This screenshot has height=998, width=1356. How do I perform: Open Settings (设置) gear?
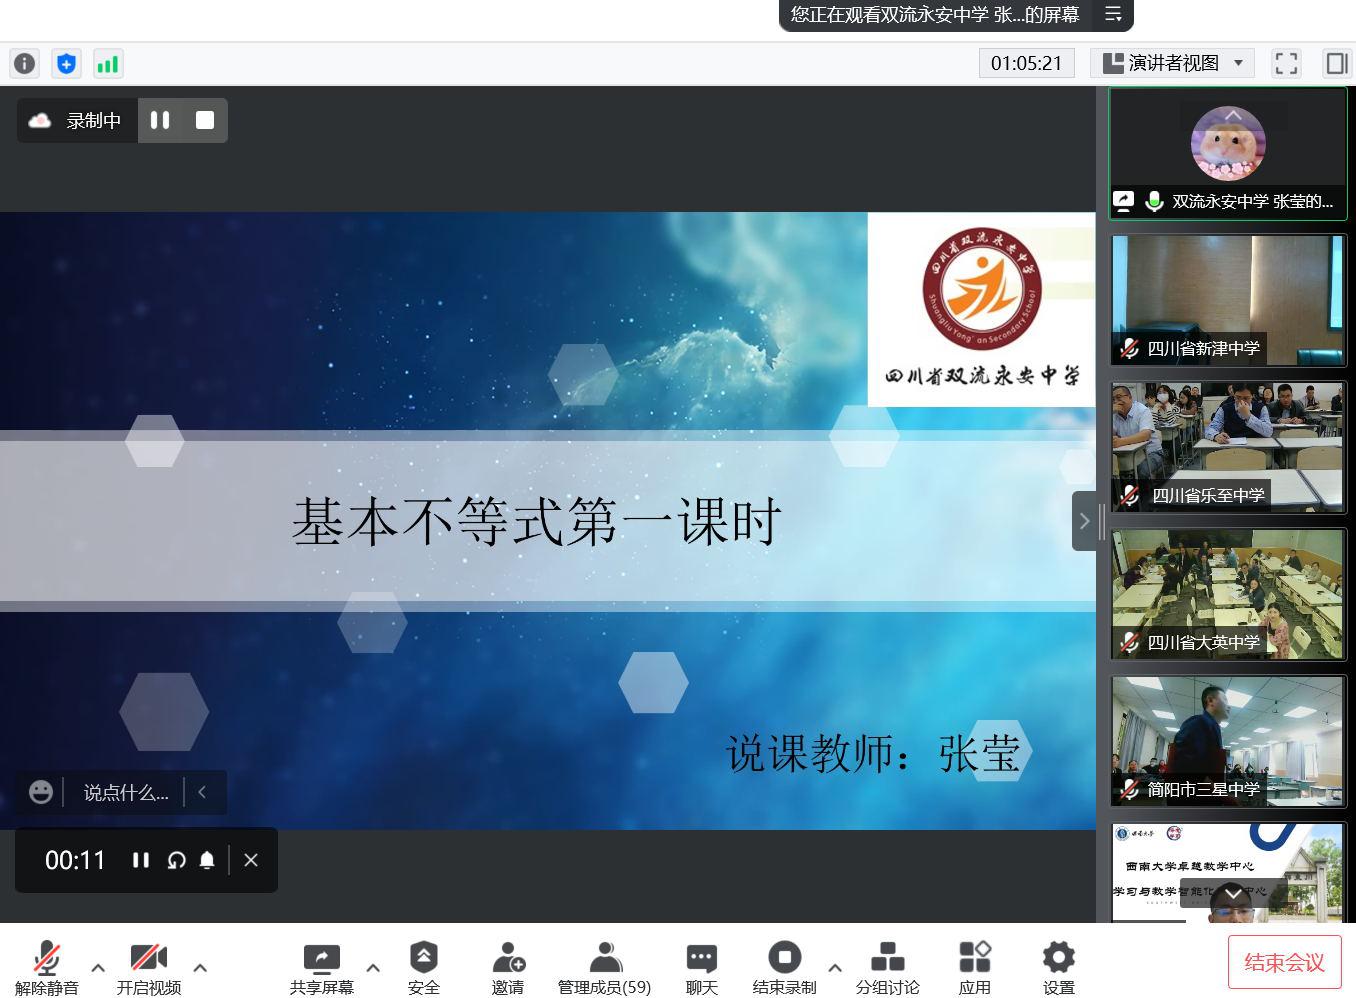point(1058,967)
